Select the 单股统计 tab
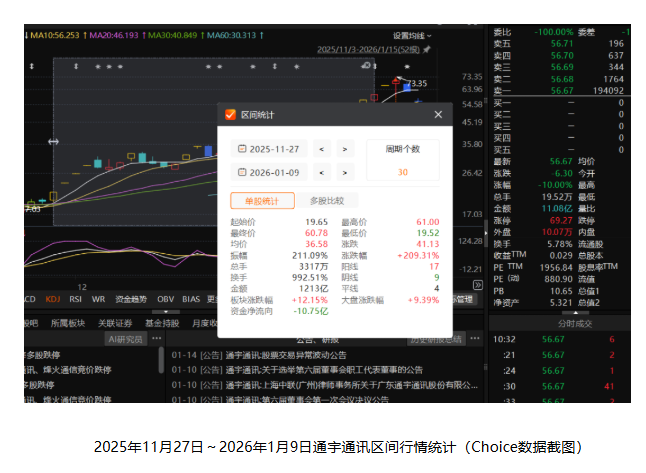The image size is (646, 473). (262, 200)
